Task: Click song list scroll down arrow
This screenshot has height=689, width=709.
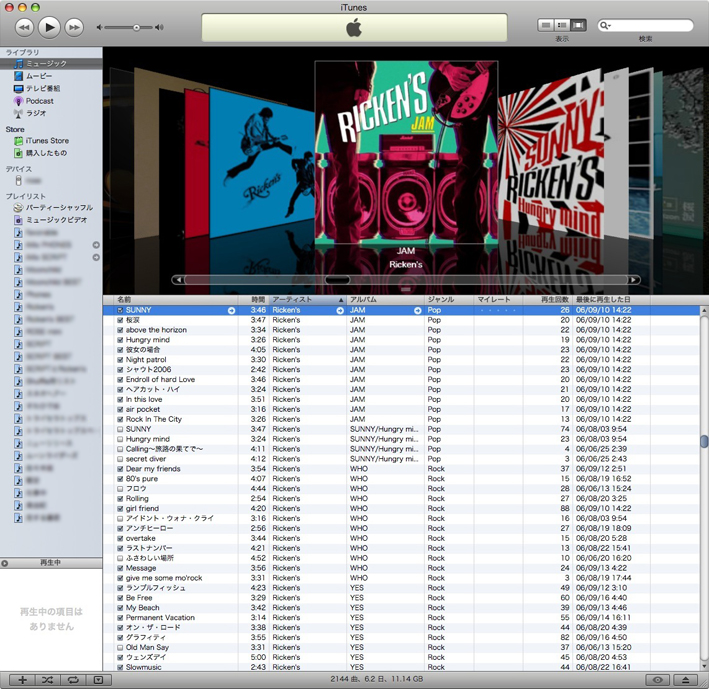Action: (x=704, y=667)
